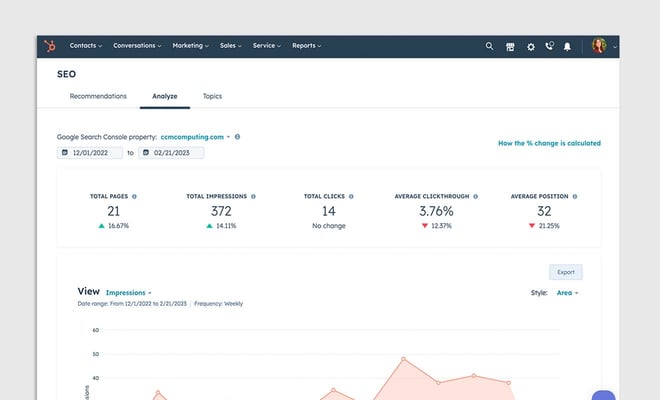660x400 pixels.
Task: Expand the Conversations menu
Action: pyautogui.click(x=137, y=45)
